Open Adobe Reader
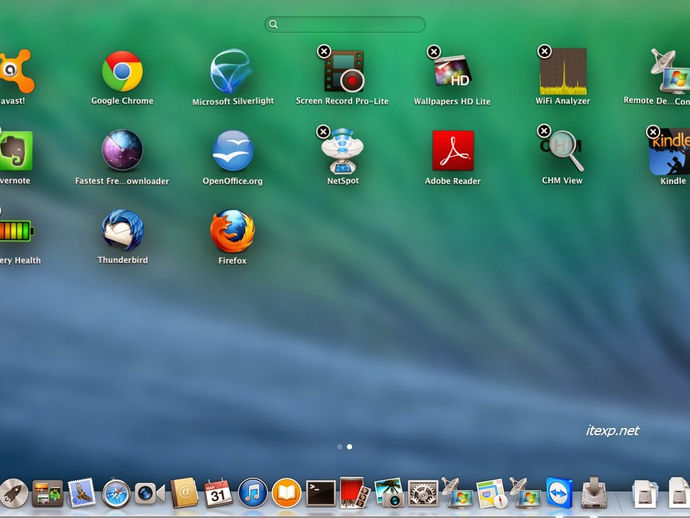This screenshot has width=690, height=518. coord(453,151)
